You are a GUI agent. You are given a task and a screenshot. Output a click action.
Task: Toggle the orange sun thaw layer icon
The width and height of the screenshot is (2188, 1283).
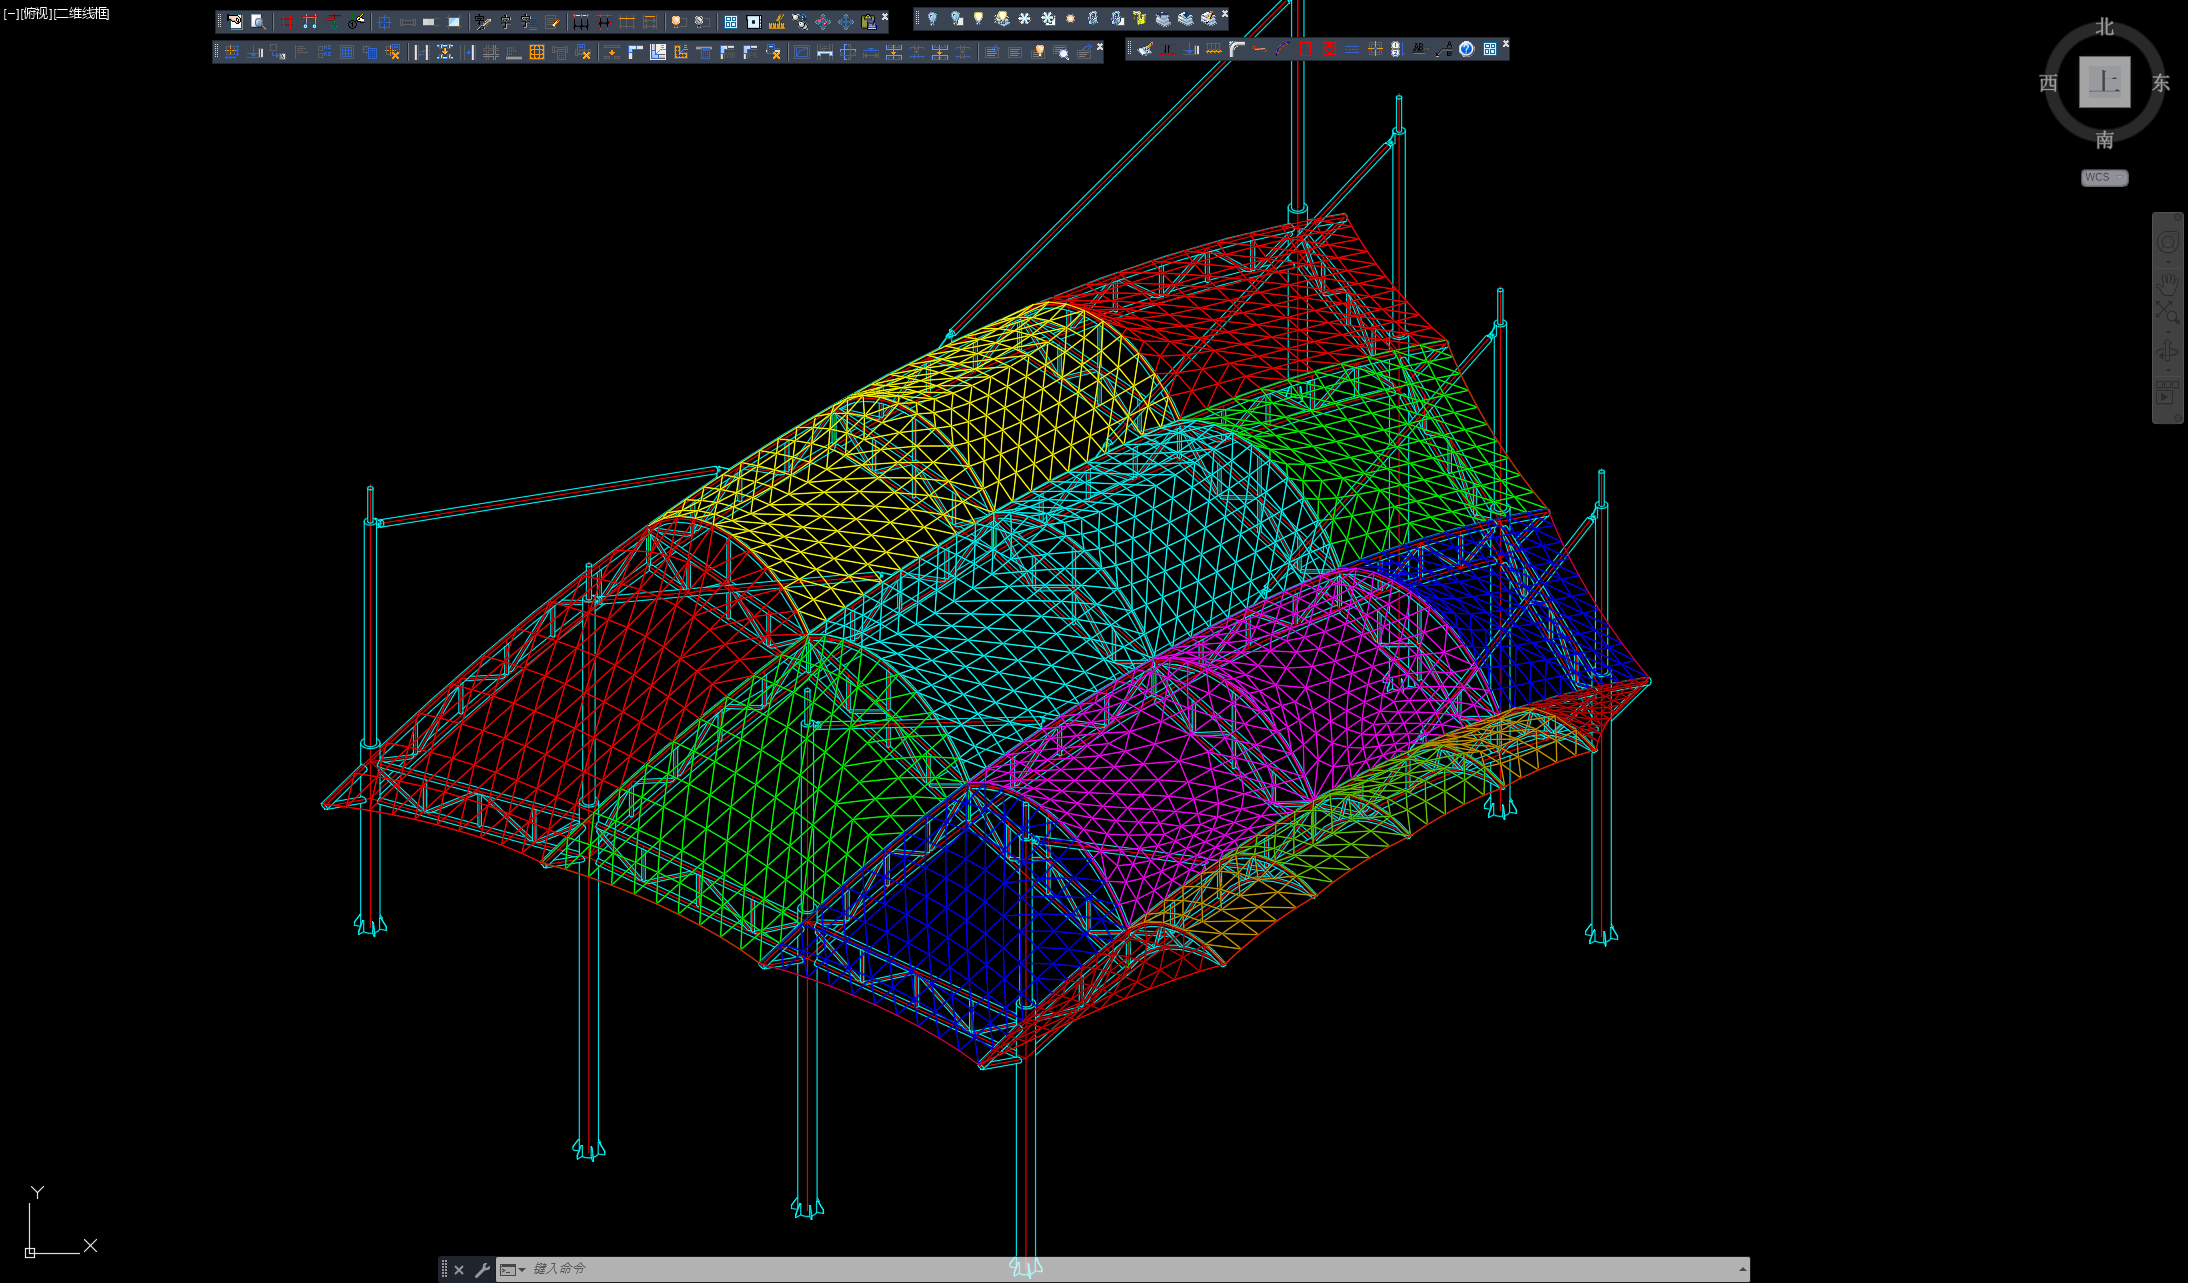coord(1070,18)
